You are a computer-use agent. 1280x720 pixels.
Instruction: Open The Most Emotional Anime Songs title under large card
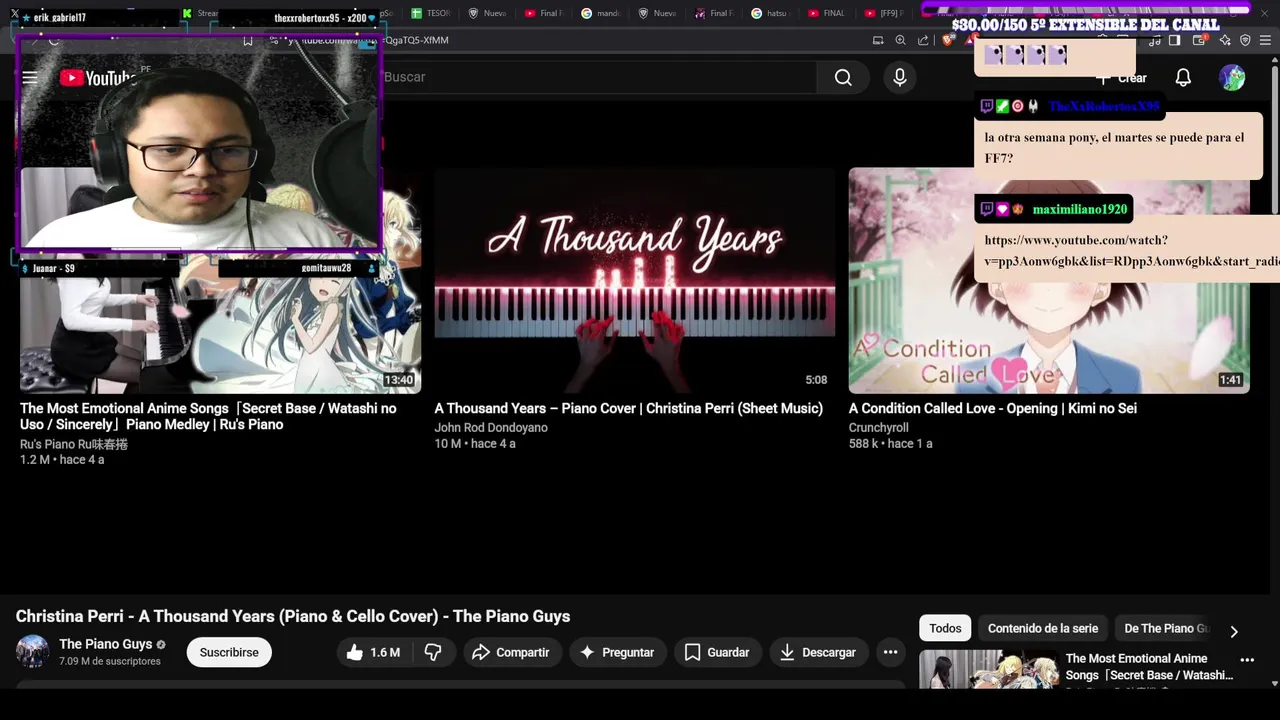point(208,416)
